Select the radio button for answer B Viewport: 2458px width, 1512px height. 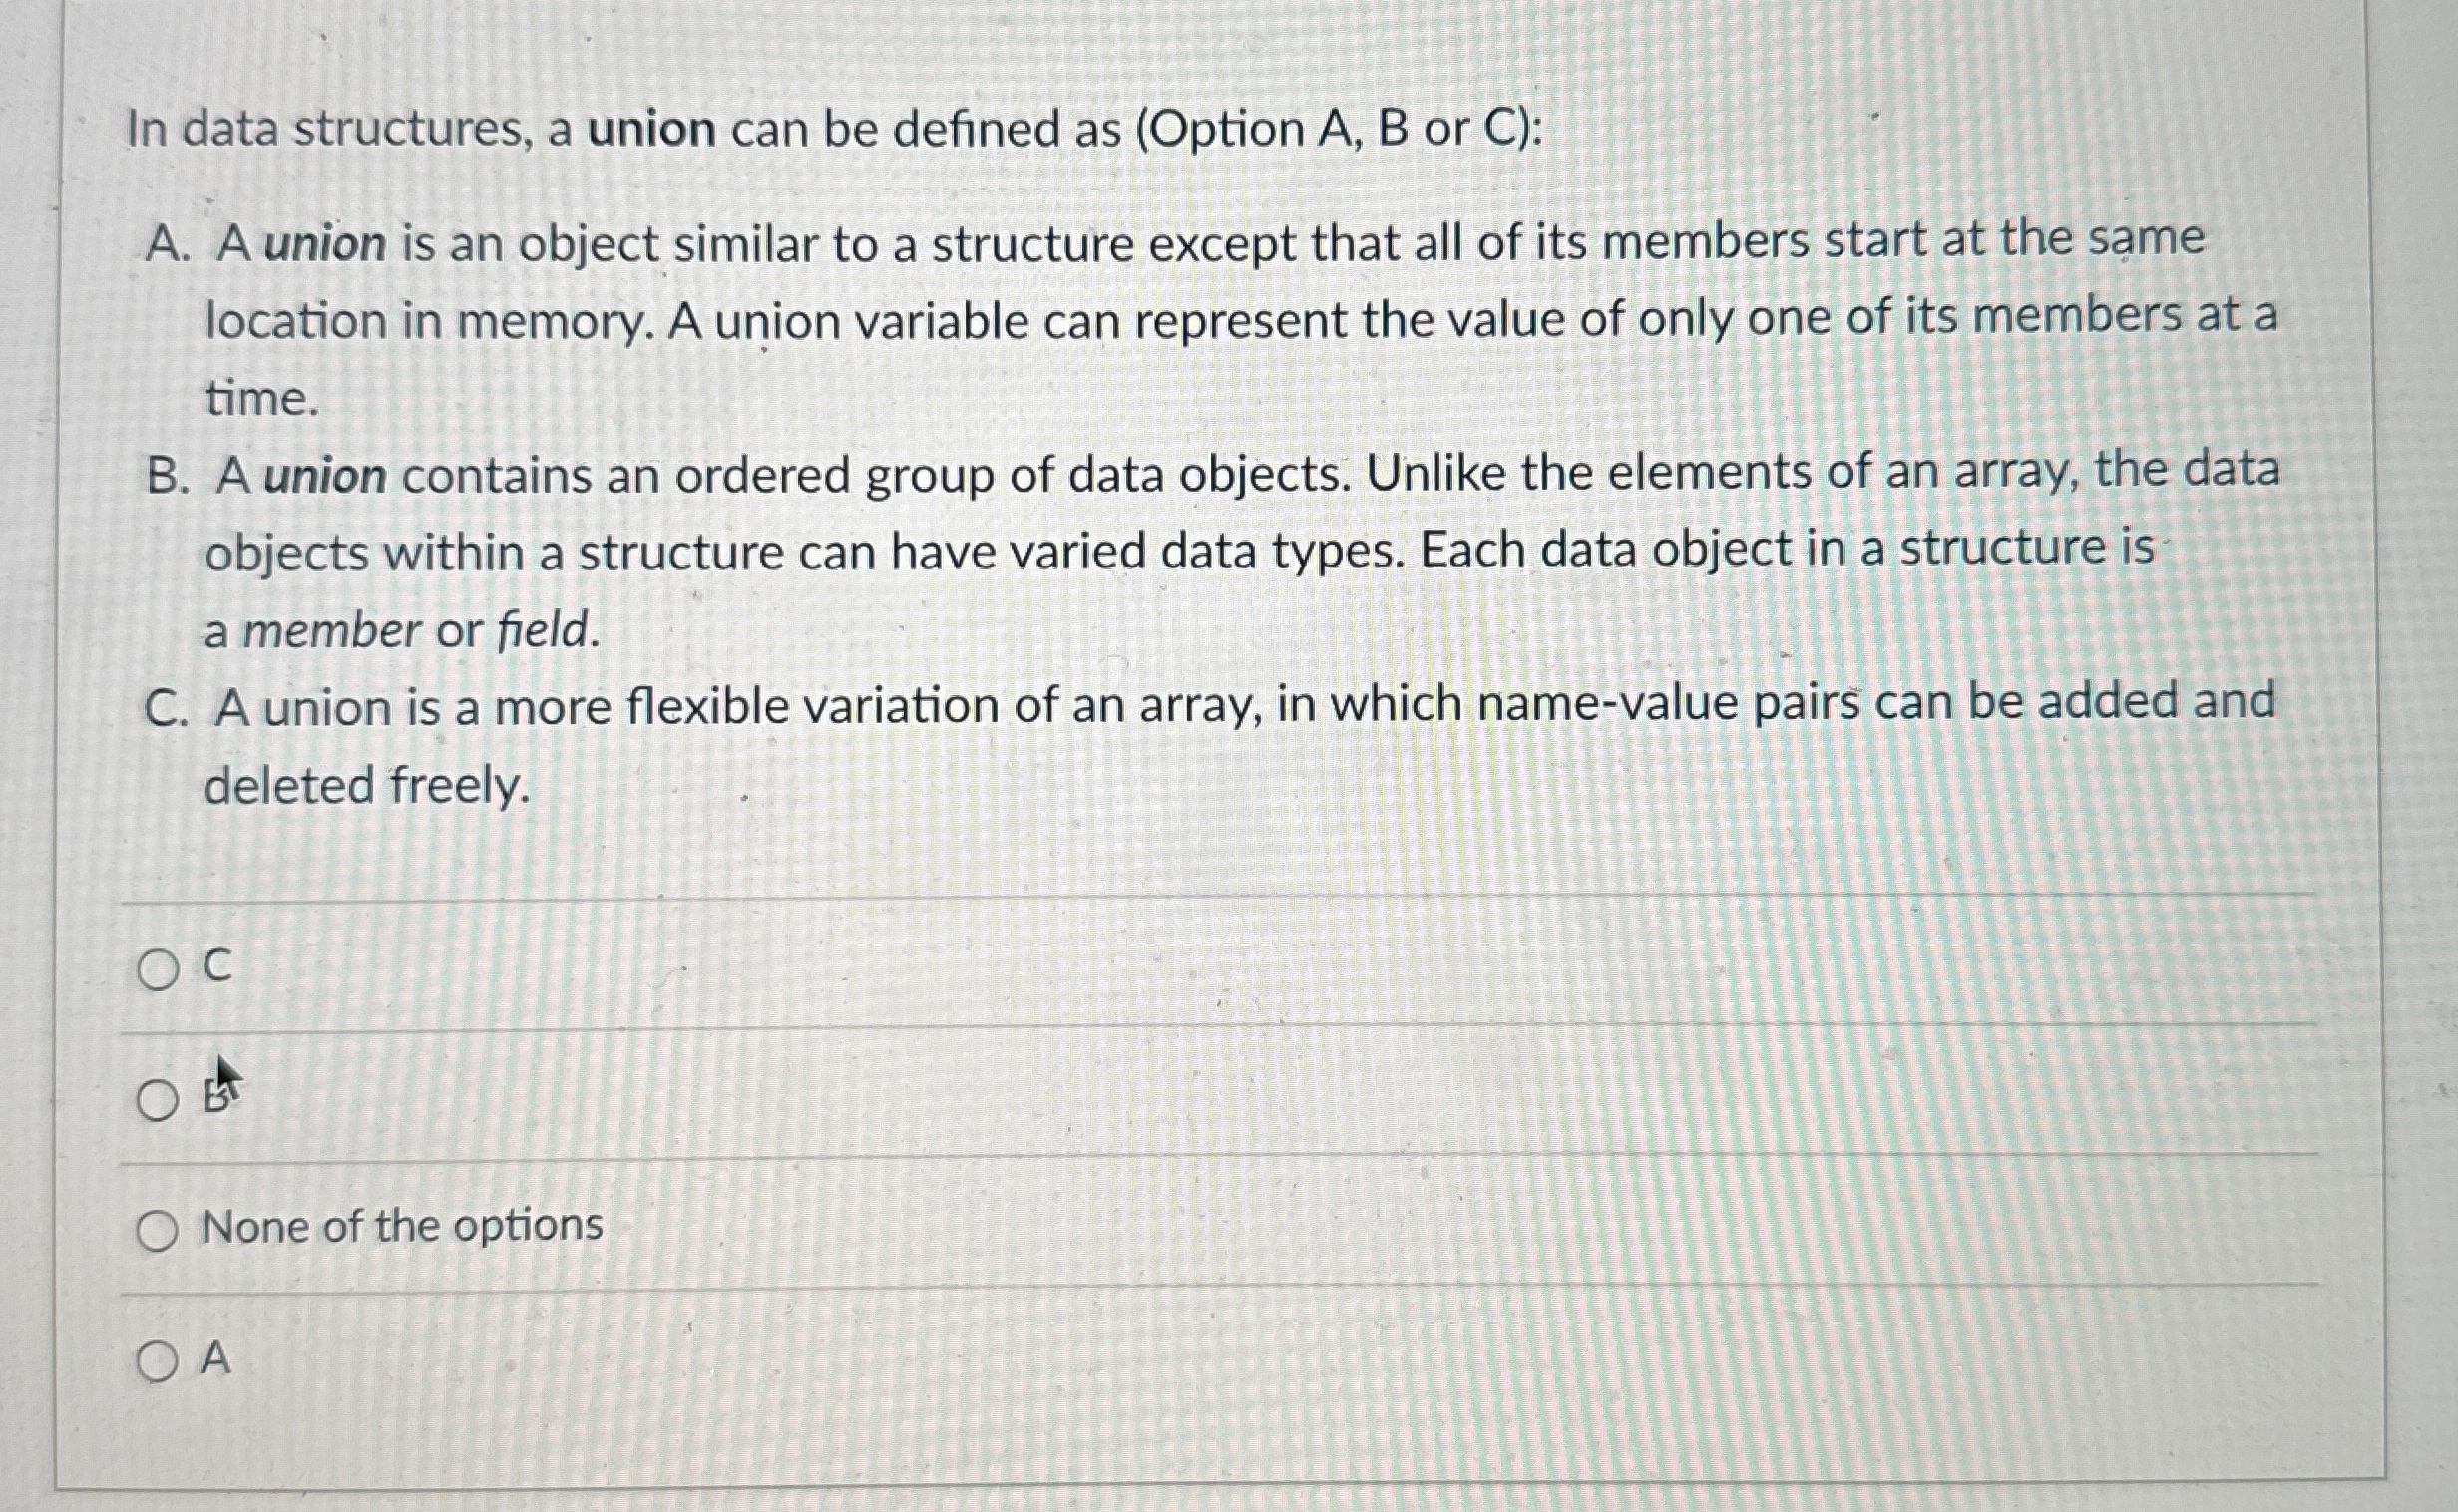point(157,1101)
